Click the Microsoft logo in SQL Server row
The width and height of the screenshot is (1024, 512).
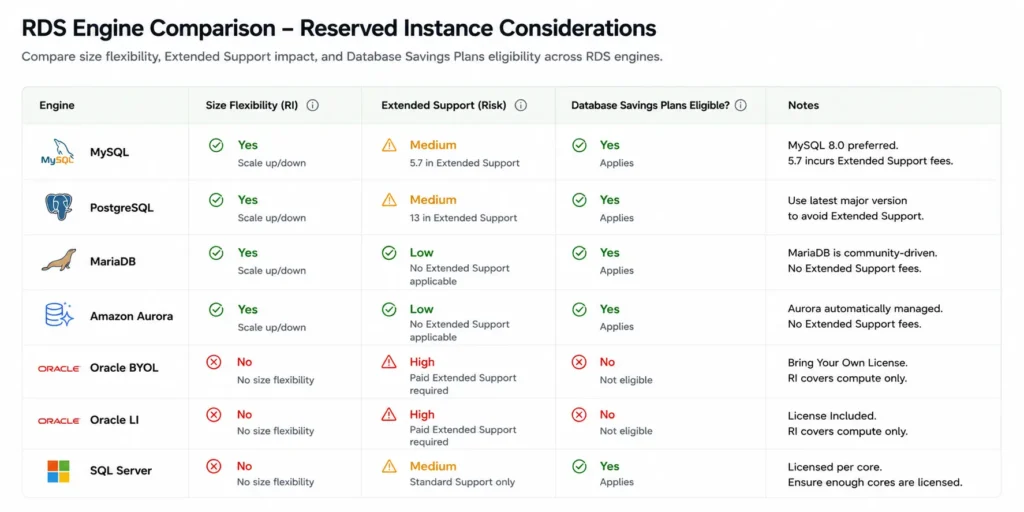point(58,471)
